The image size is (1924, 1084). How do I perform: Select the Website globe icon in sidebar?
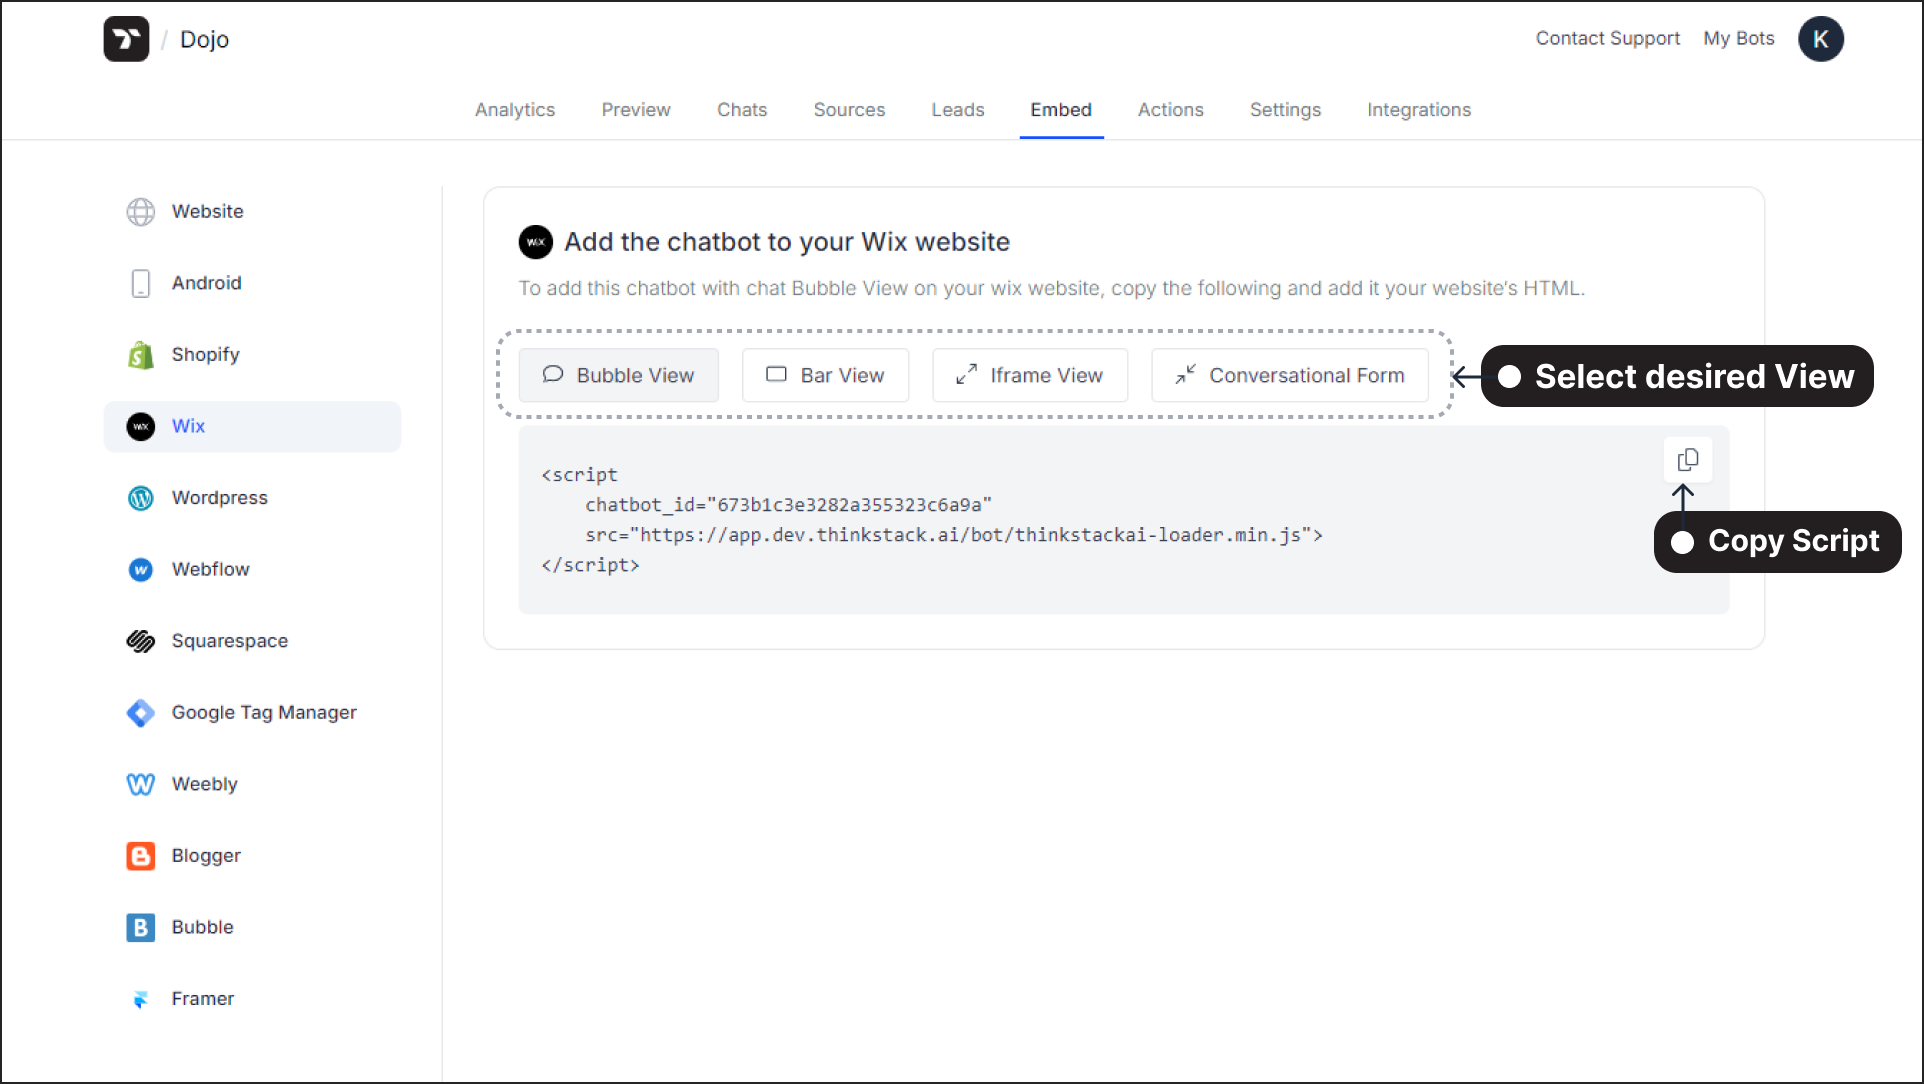(141, 212)
